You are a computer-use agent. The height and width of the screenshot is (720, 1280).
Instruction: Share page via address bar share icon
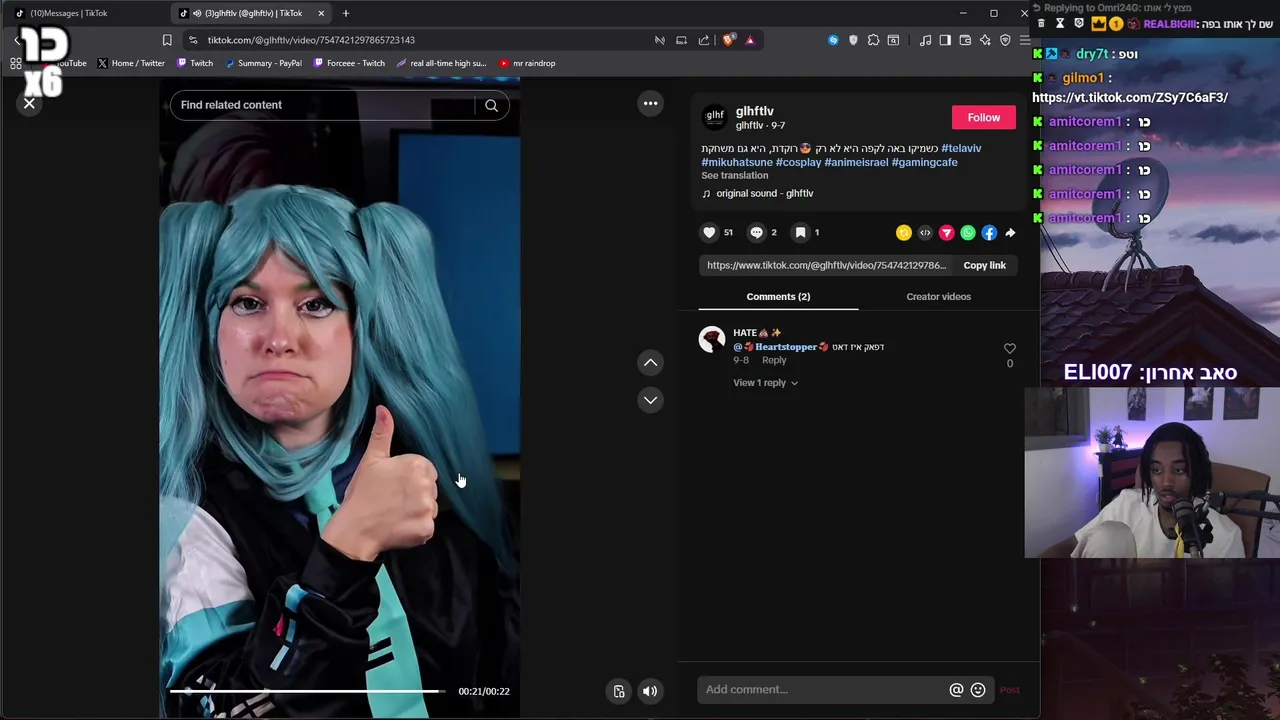pyautogui.click(x=704, y=40)
